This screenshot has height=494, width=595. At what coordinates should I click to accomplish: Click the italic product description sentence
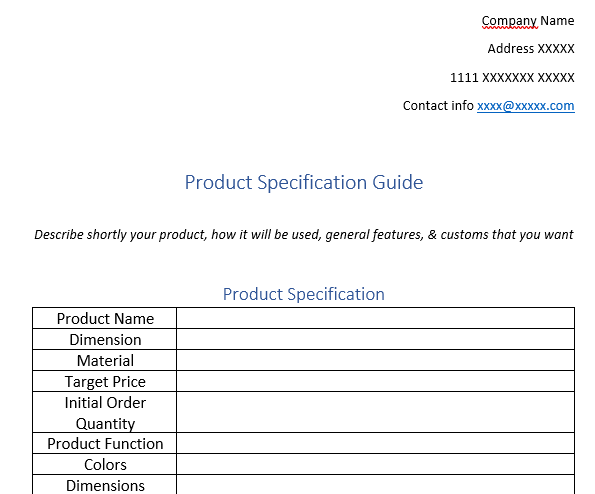click(x=304, y=234)
